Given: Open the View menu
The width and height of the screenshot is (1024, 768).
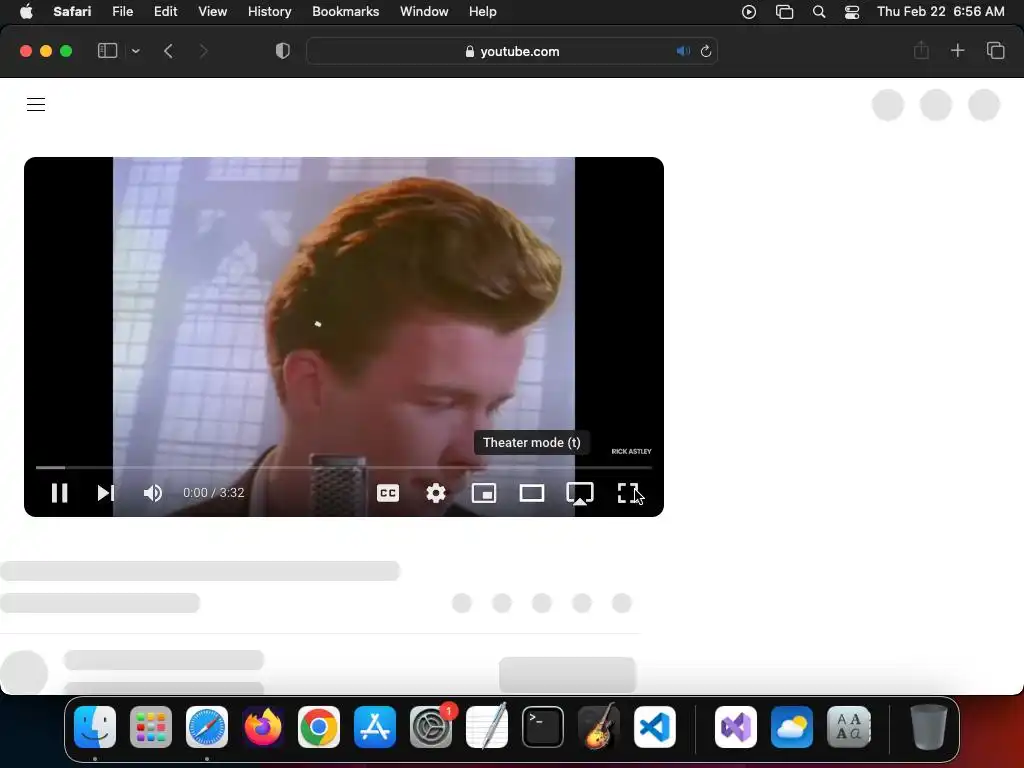Looking at the screenshot, I should coord(212,12).
